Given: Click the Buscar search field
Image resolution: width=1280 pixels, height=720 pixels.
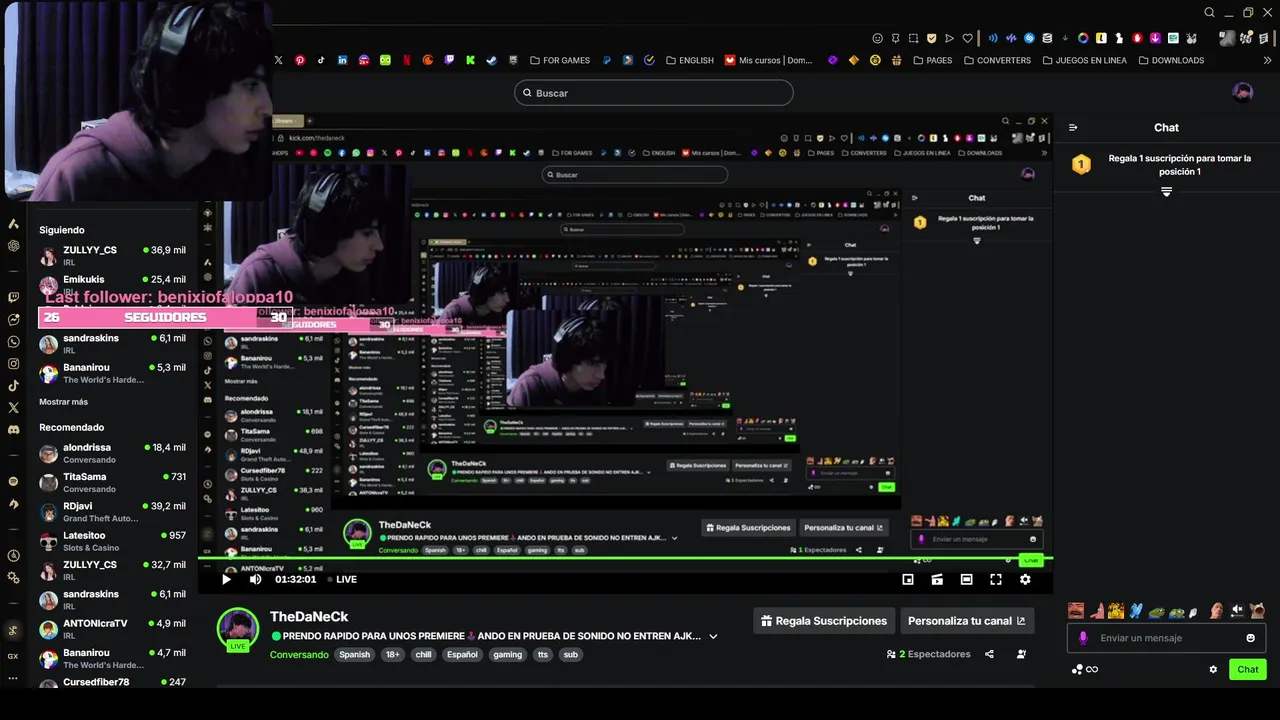Looking at the screenshot, I should point(654,93).
